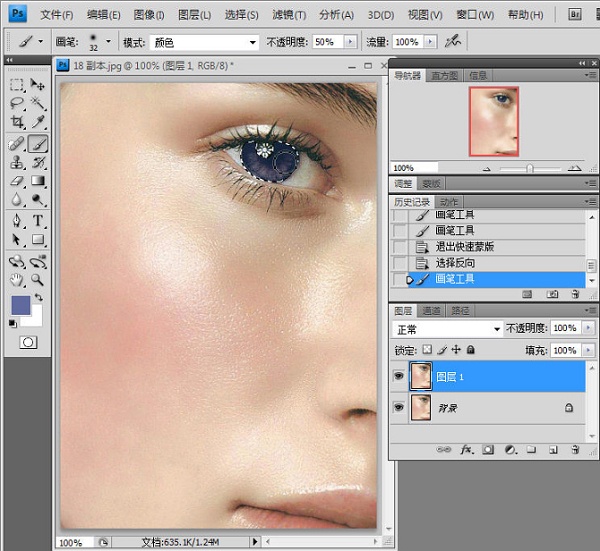The width and height of the screenshot is (600, 551).
Task: Swap foreground and background colors
Action: 39,297
